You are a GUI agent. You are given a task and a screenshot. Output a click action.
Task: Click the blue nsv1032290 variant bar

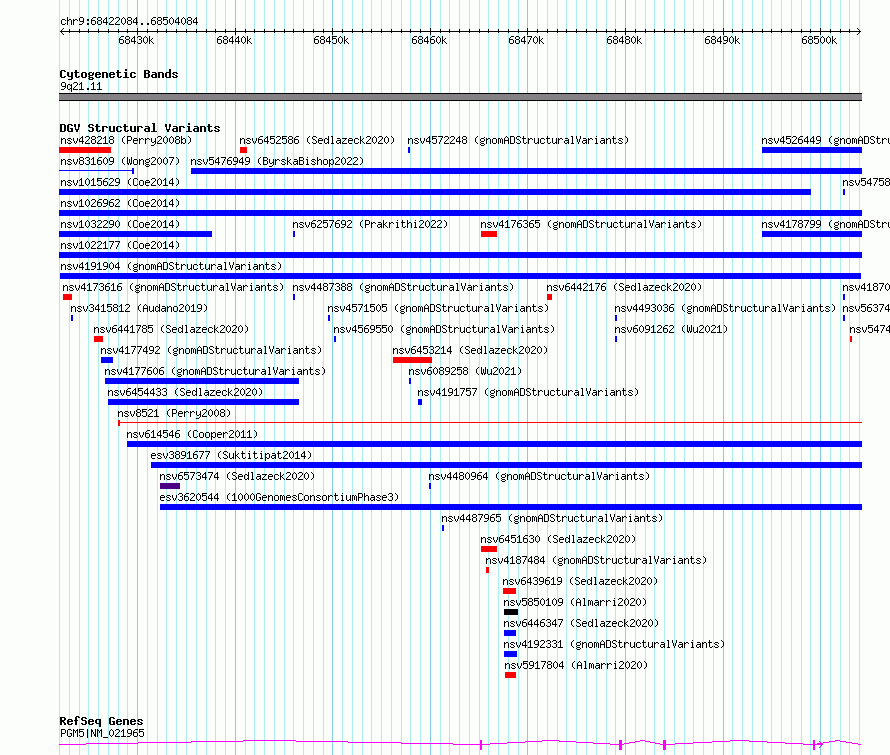[x=136, y=234]
